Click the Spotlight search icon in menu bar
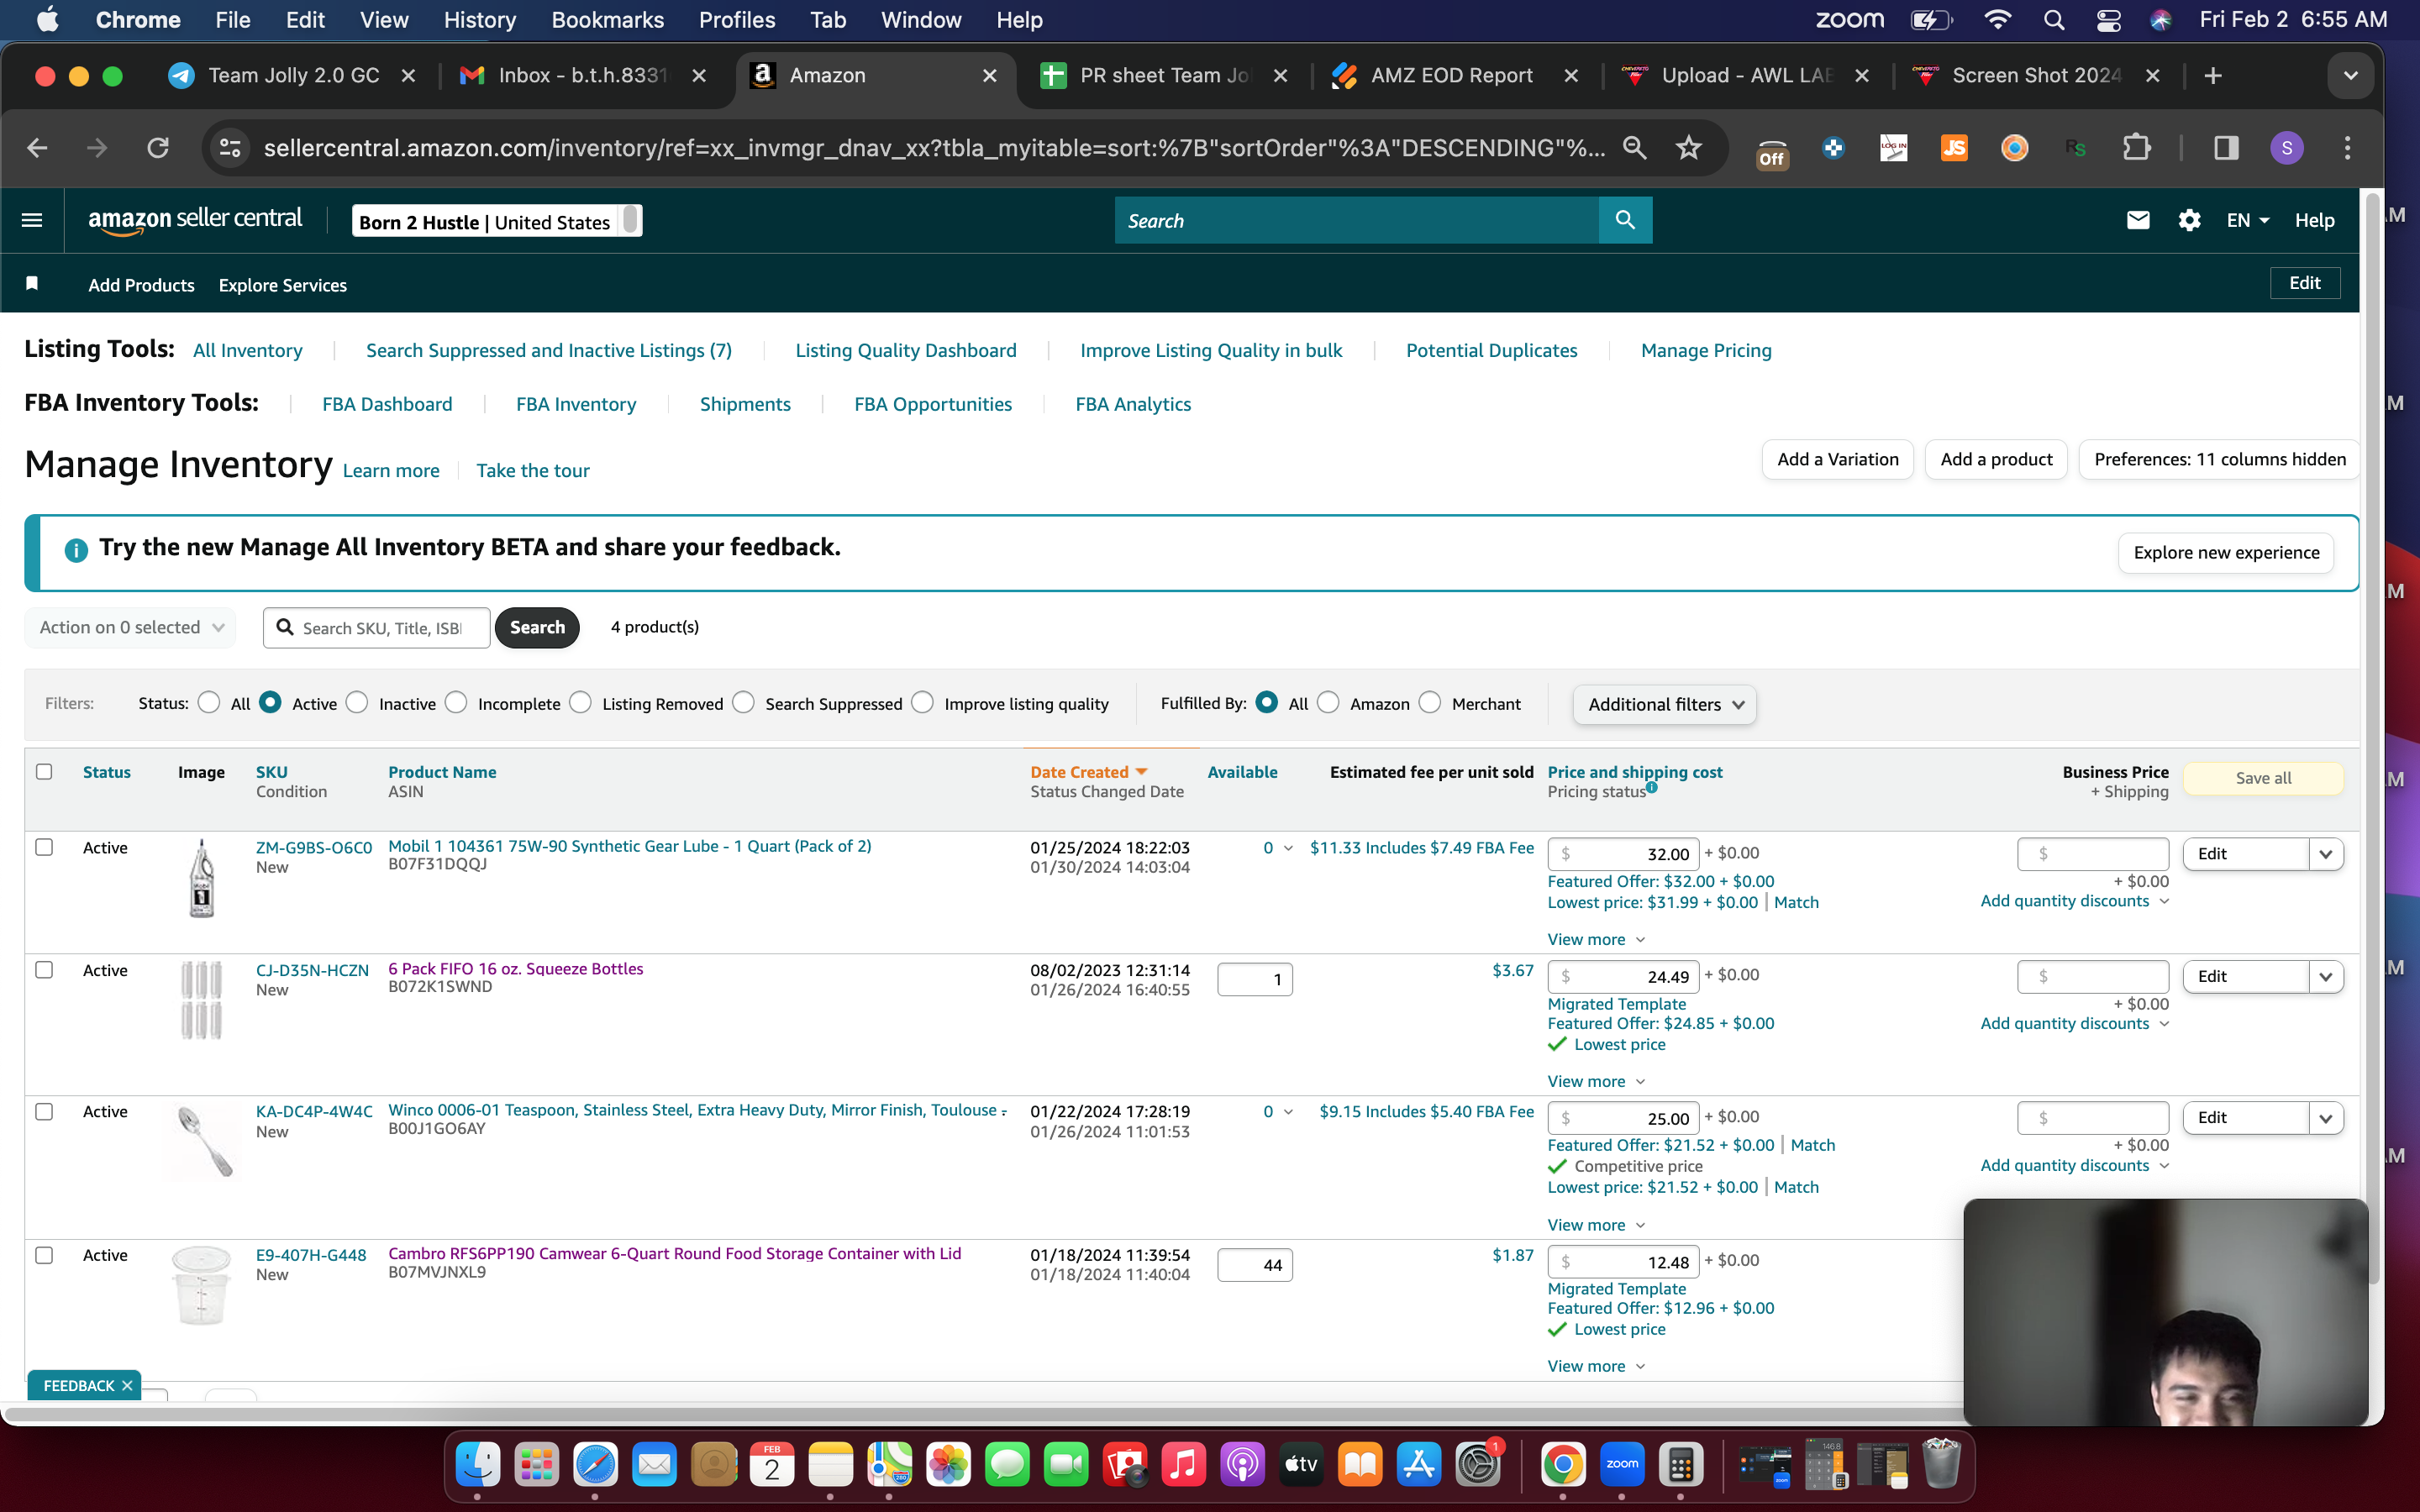The height and width of the screenshot is (1512, 2420). coord(2054,20)
